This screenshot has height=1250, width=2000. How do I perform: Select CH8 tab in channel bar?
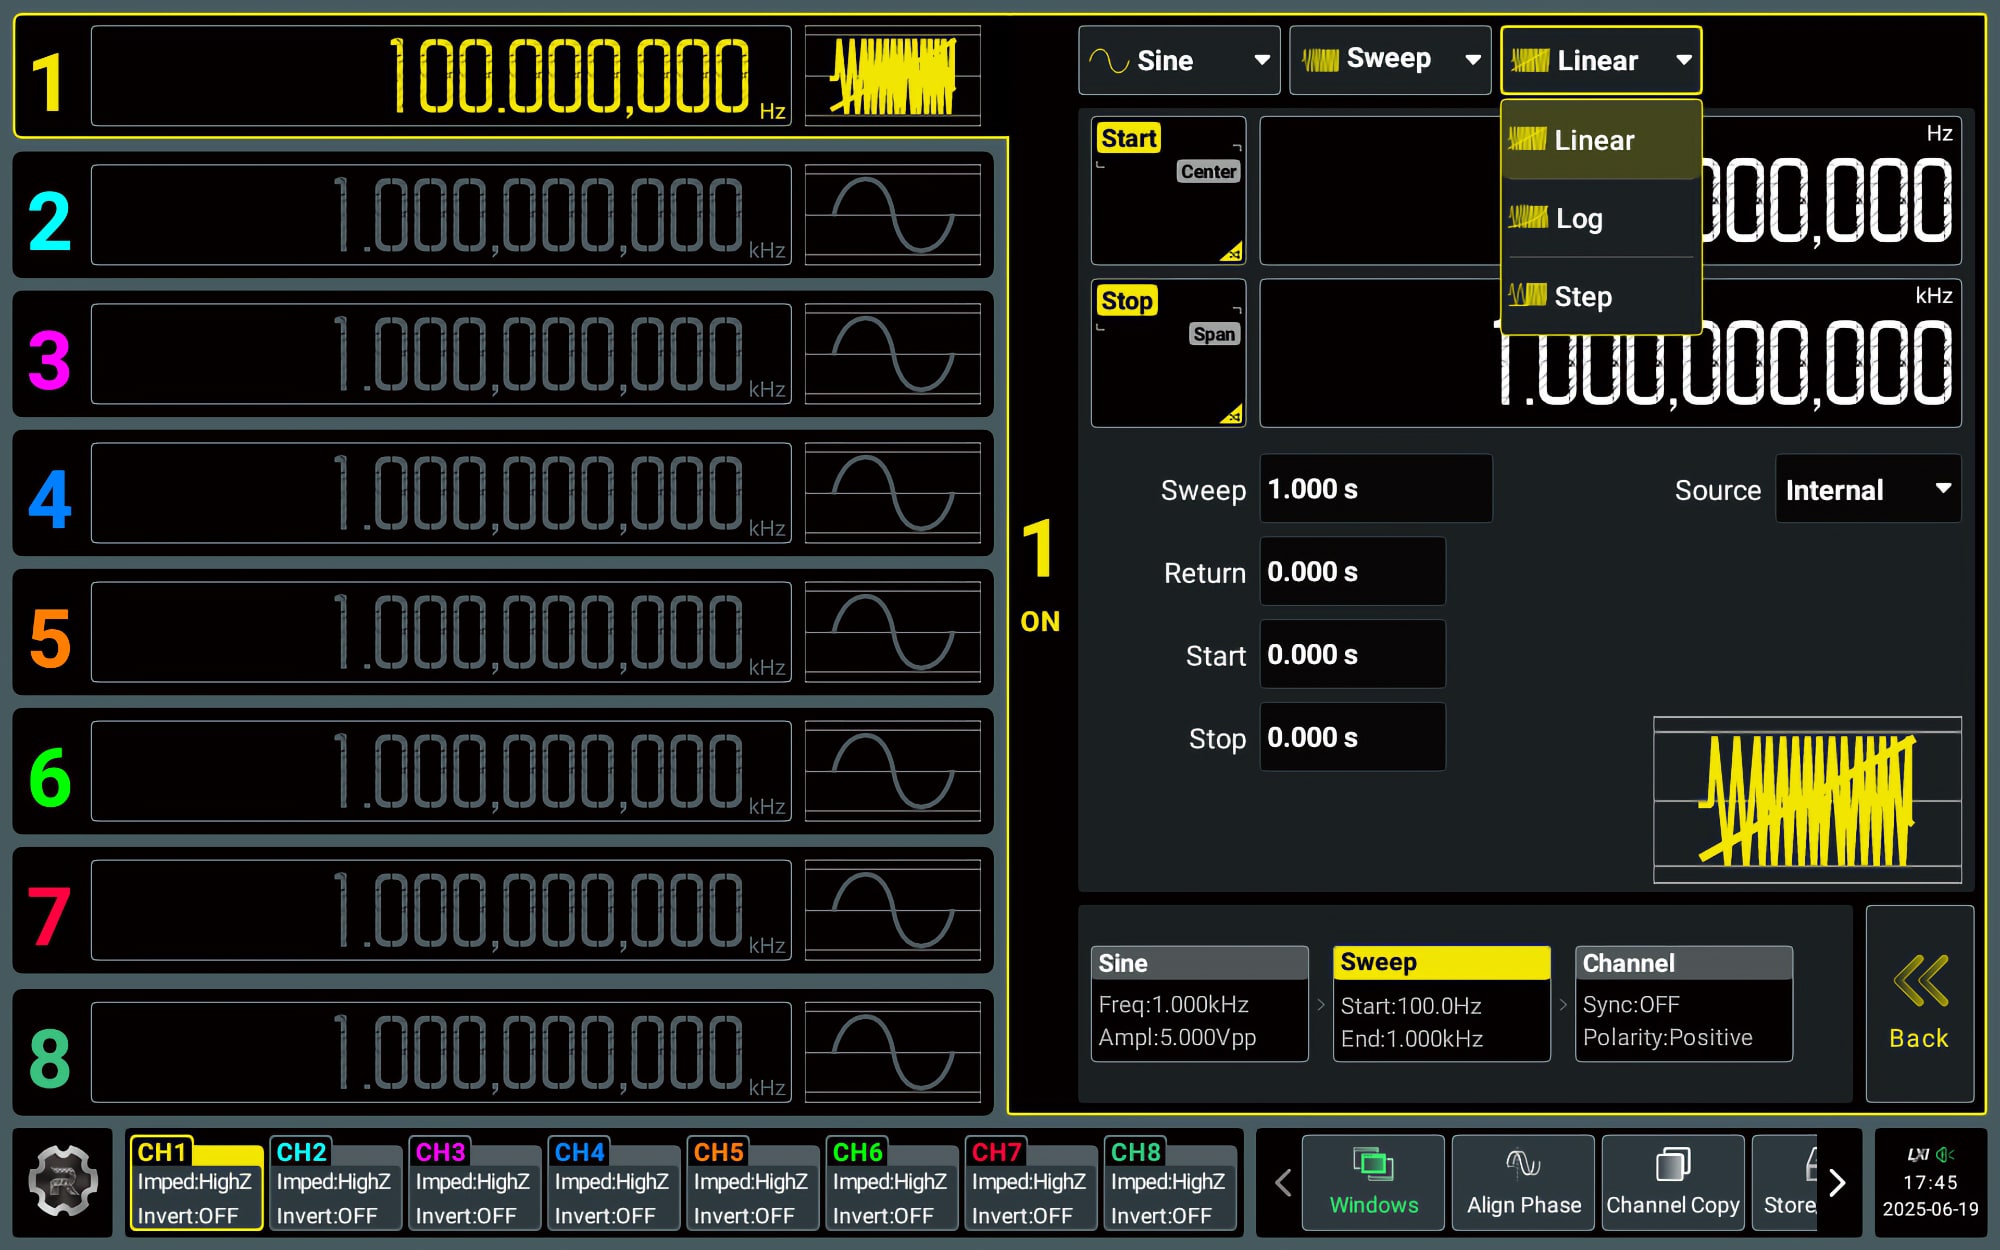1169,1183
